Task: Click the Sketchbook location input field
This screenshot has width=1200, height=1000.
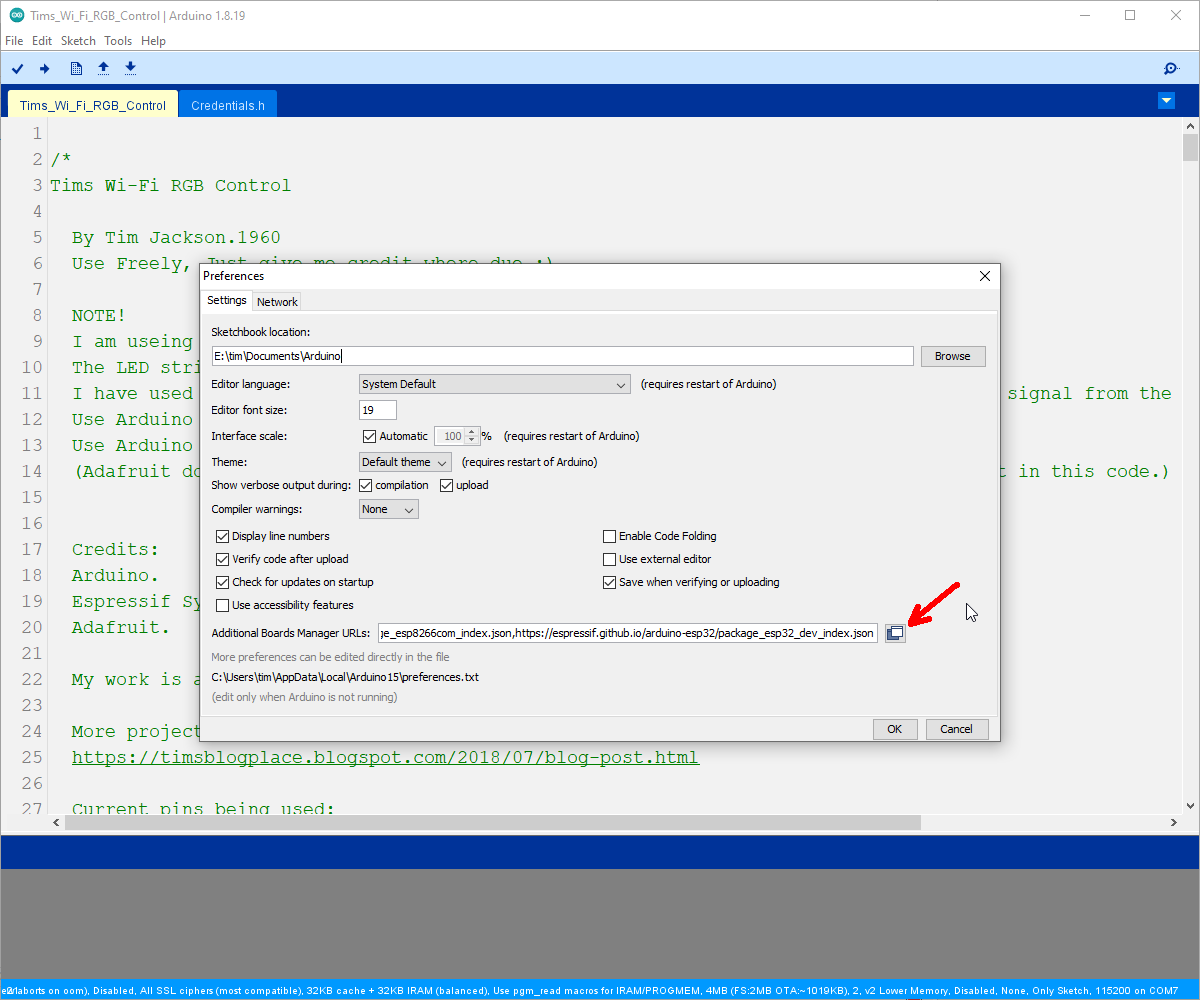Action: [x=562, y=356]
